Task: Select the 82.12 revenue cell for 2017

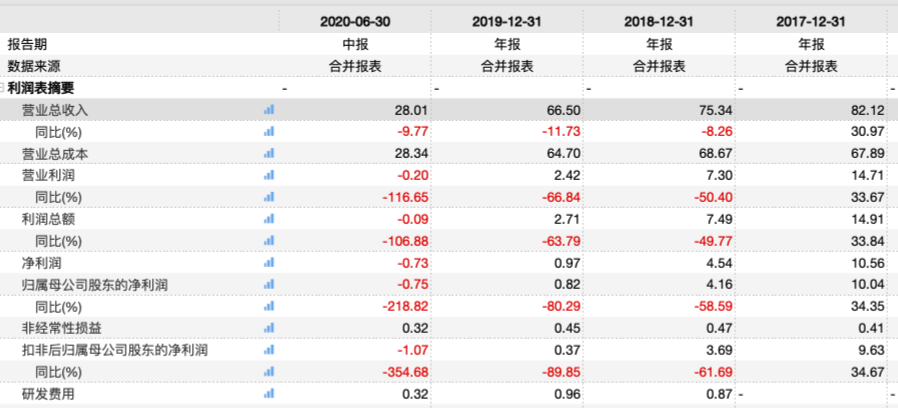Action: (869, 110)
